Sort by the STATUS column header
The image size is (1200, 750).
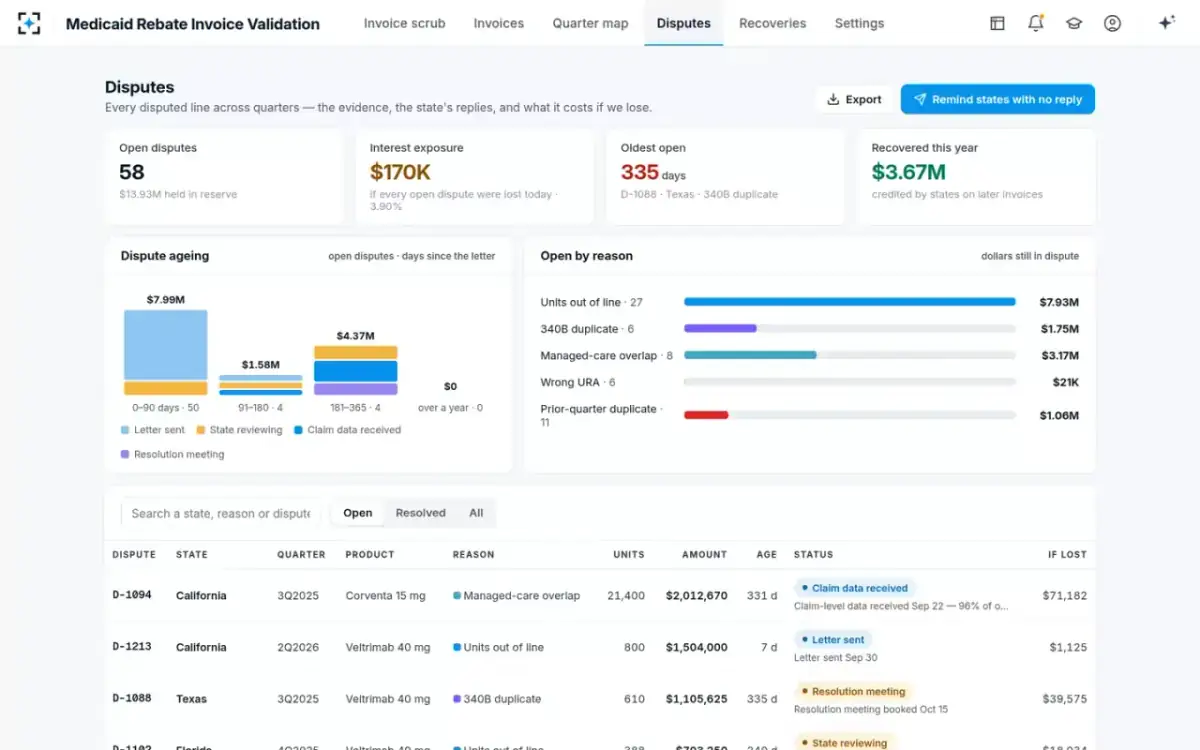[x=813, y=554]
